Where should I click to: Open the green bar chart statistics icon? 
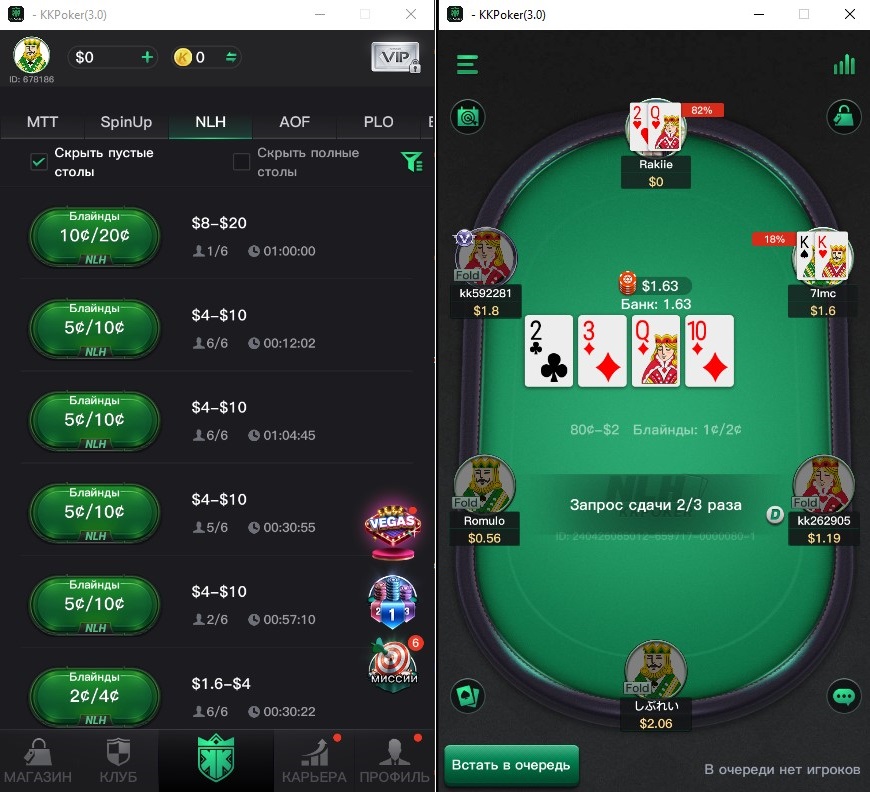click(844, 64)
